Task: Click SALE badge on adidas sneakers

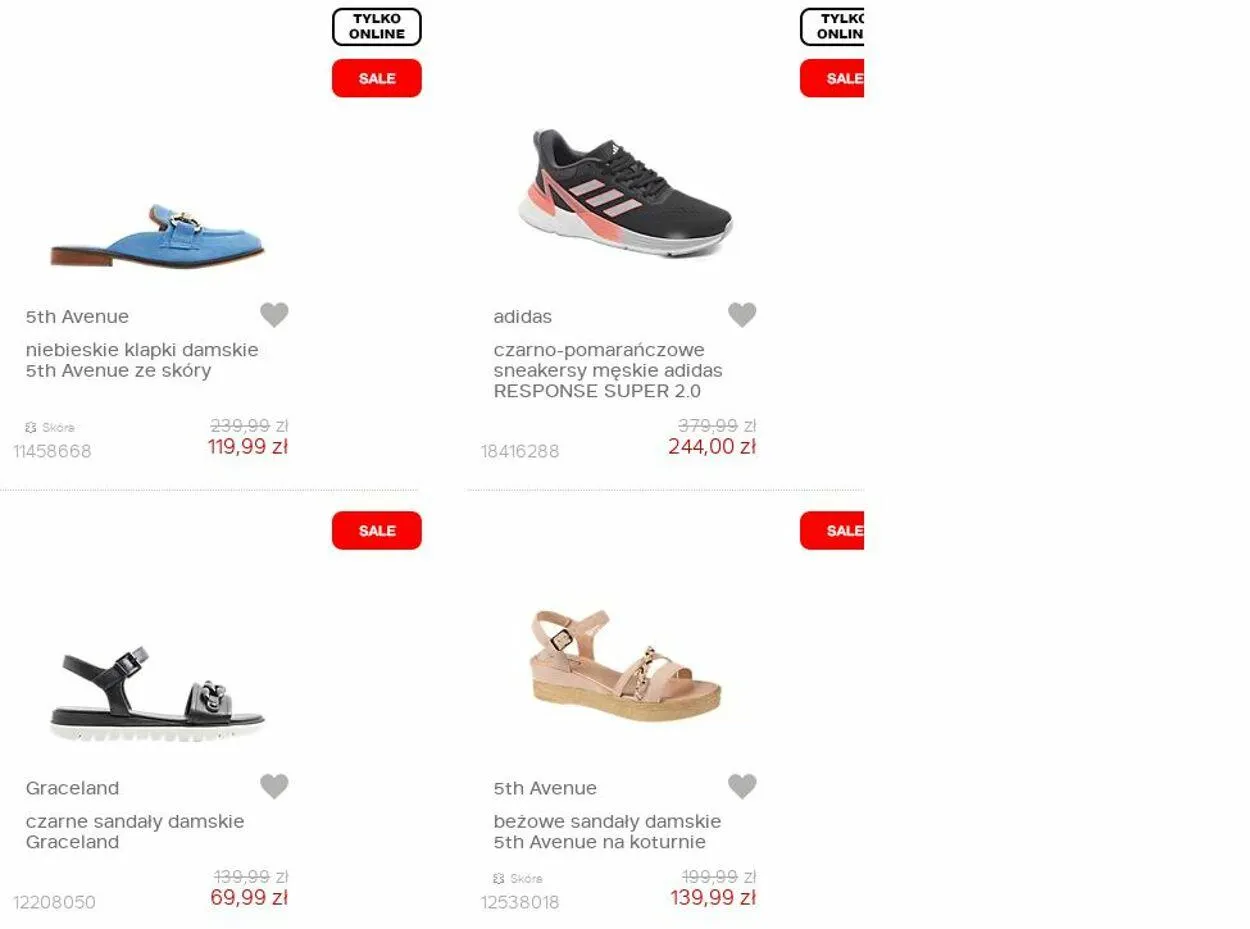Action: (832, 78)
